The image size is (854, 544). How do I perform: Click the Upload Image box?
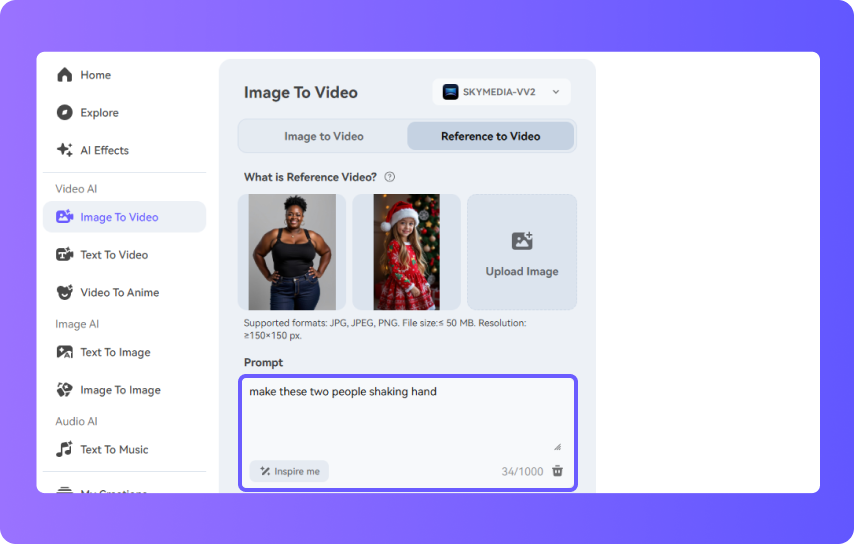point(522,252)
